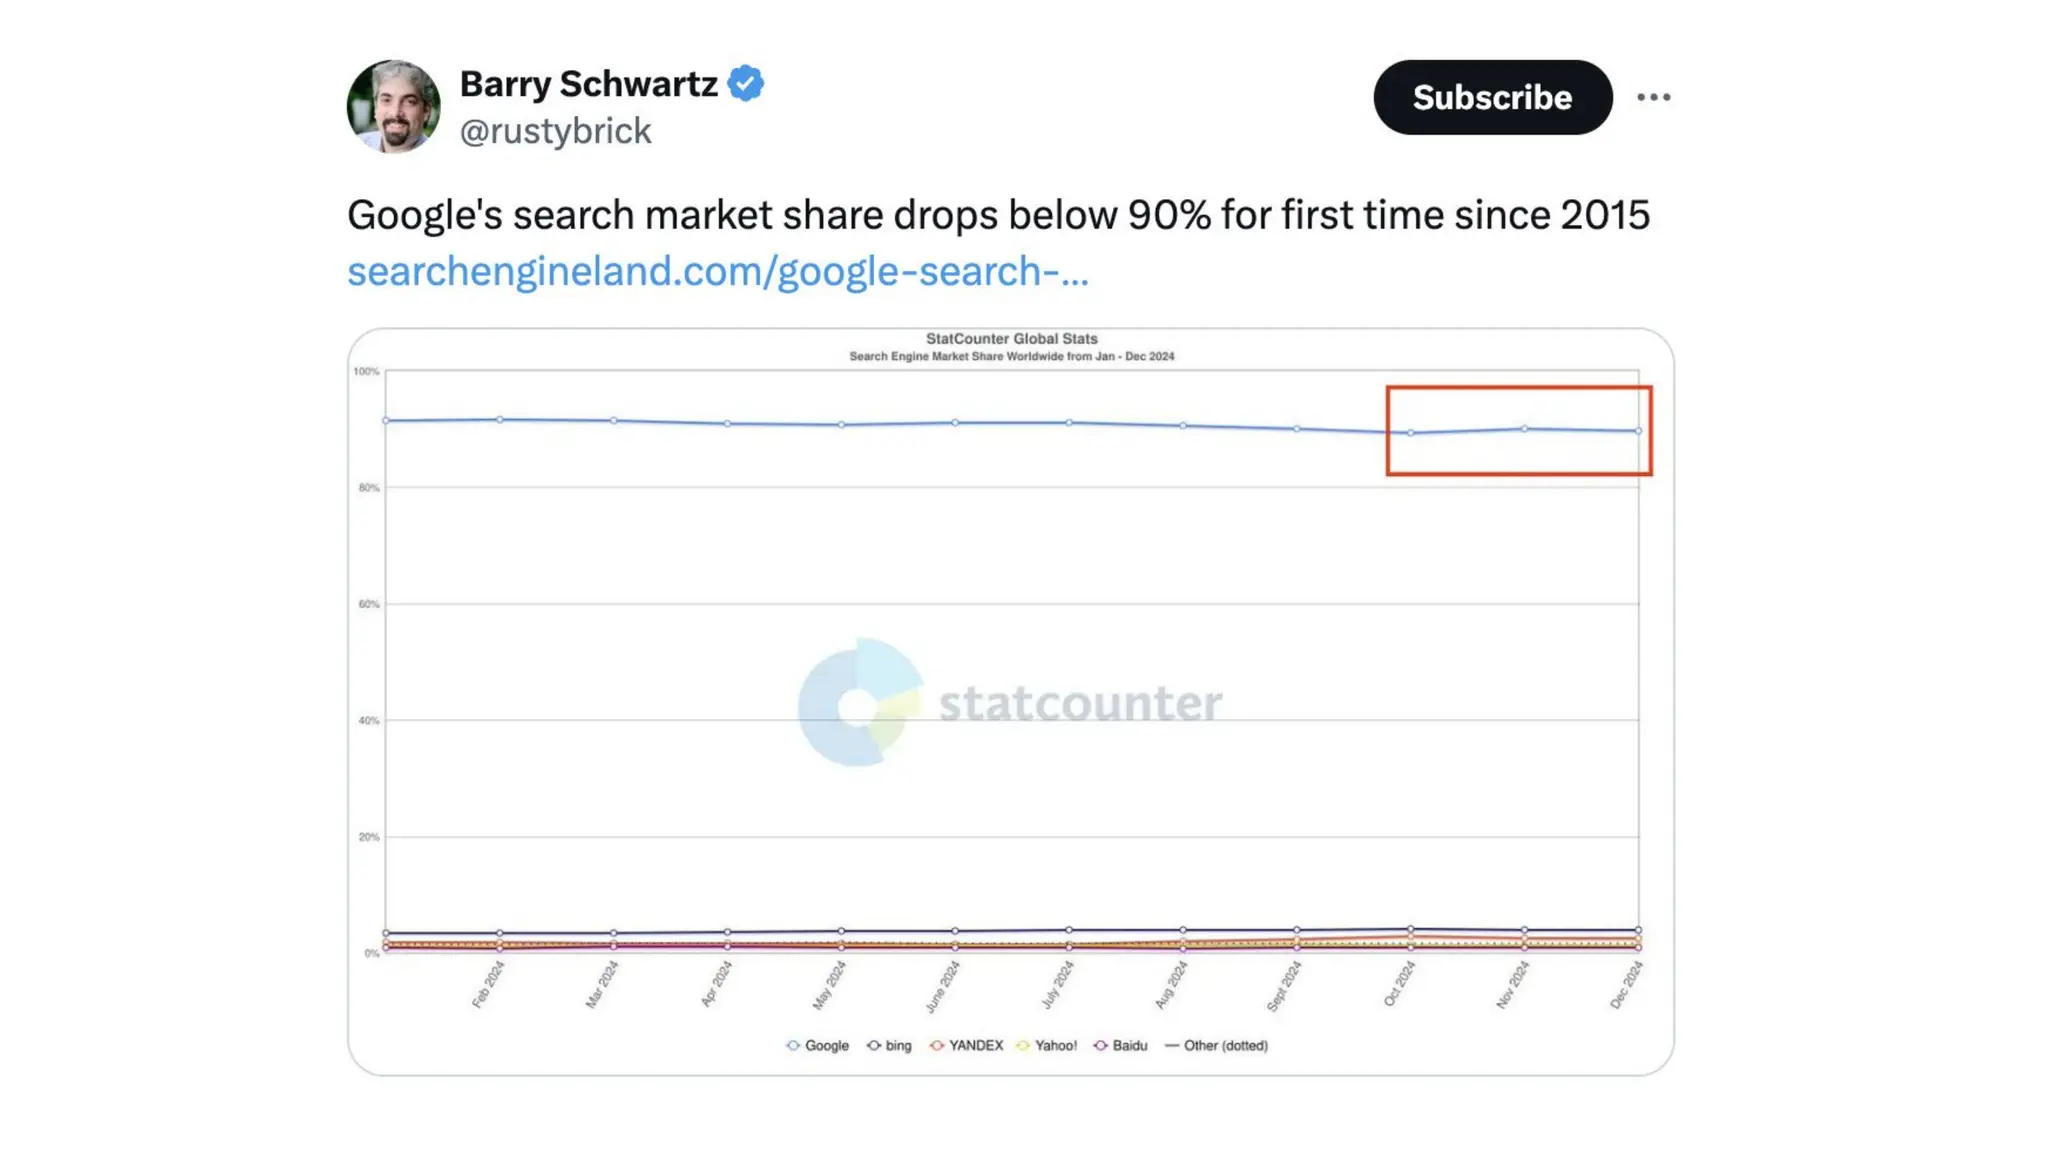Click the blue verified badge
The height and width of the screenshot is (1152, 2048).
pos(746,84)
